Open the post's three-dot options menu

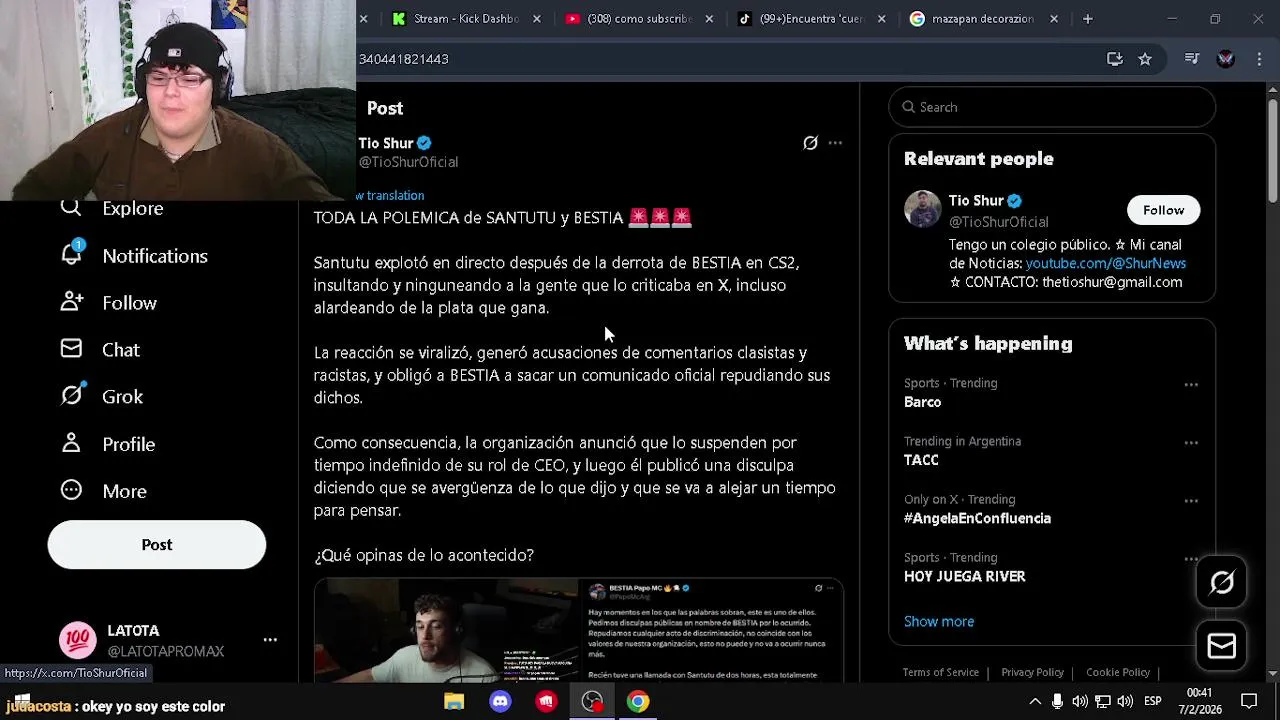(835, 143)
